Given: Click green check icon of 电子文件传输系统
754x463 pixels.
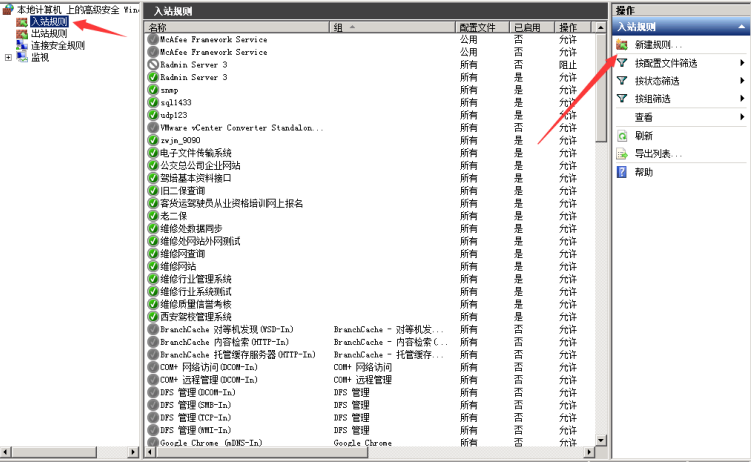Looking at the screenshot, I should click(x=153, y=153).
